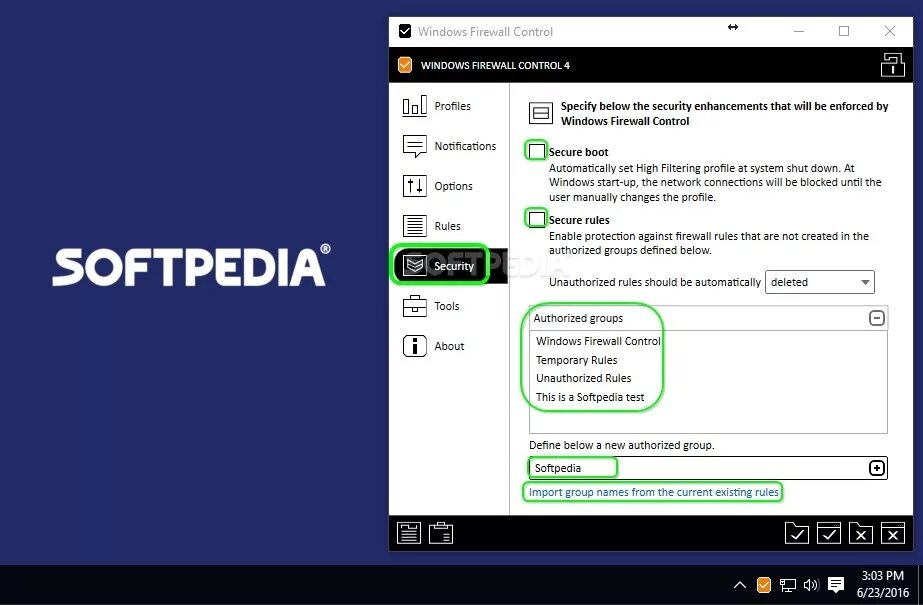923x605 pixels.
Task: Open the network tray icon
Action: [x=788, y=585]
